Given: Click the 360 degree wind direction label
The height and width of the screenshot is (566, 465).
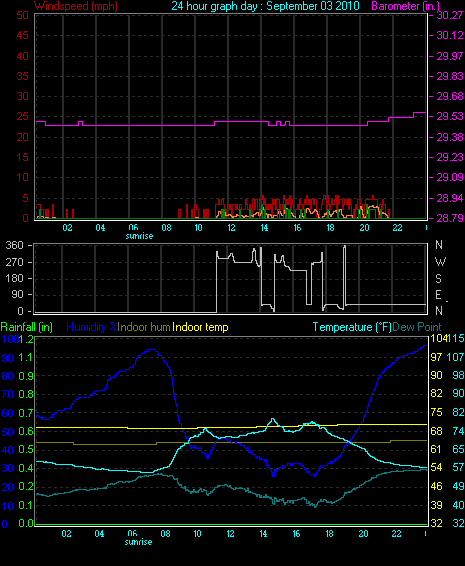Looking at the screenshot, I should pyautogui.click(x=15, y=245).
